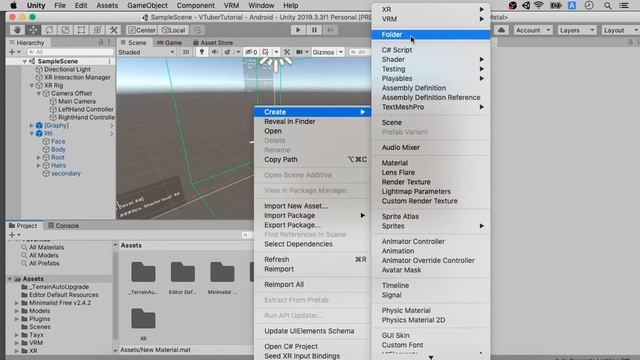Start Play mode

click(x=298, y=30)
